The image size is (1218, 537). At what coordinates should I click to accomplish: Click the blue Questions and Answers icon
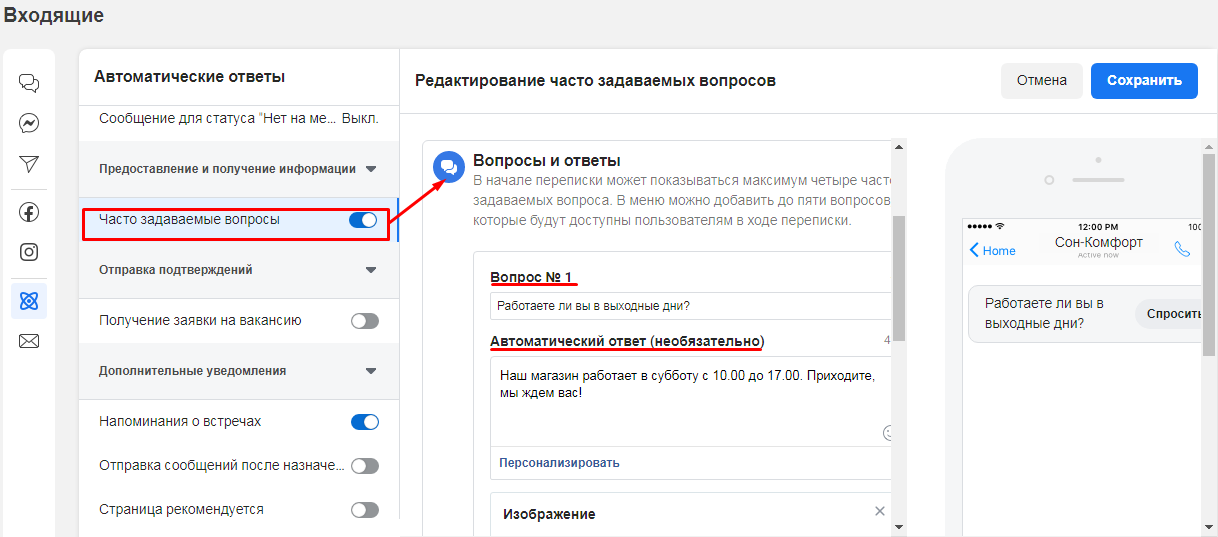[449, 166]
